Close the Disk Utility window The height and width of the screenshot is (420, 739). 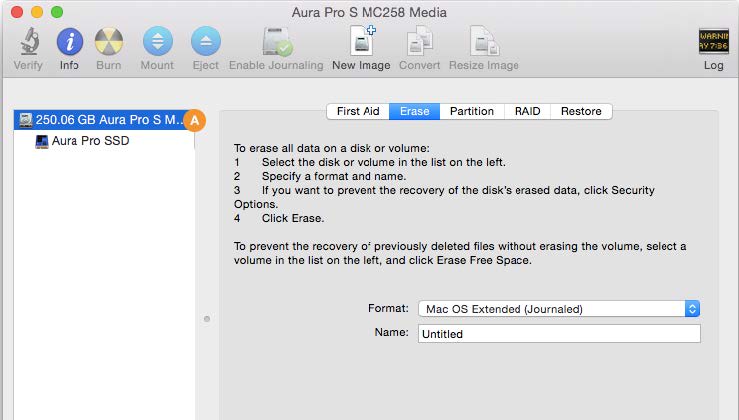tap(17, 12)
